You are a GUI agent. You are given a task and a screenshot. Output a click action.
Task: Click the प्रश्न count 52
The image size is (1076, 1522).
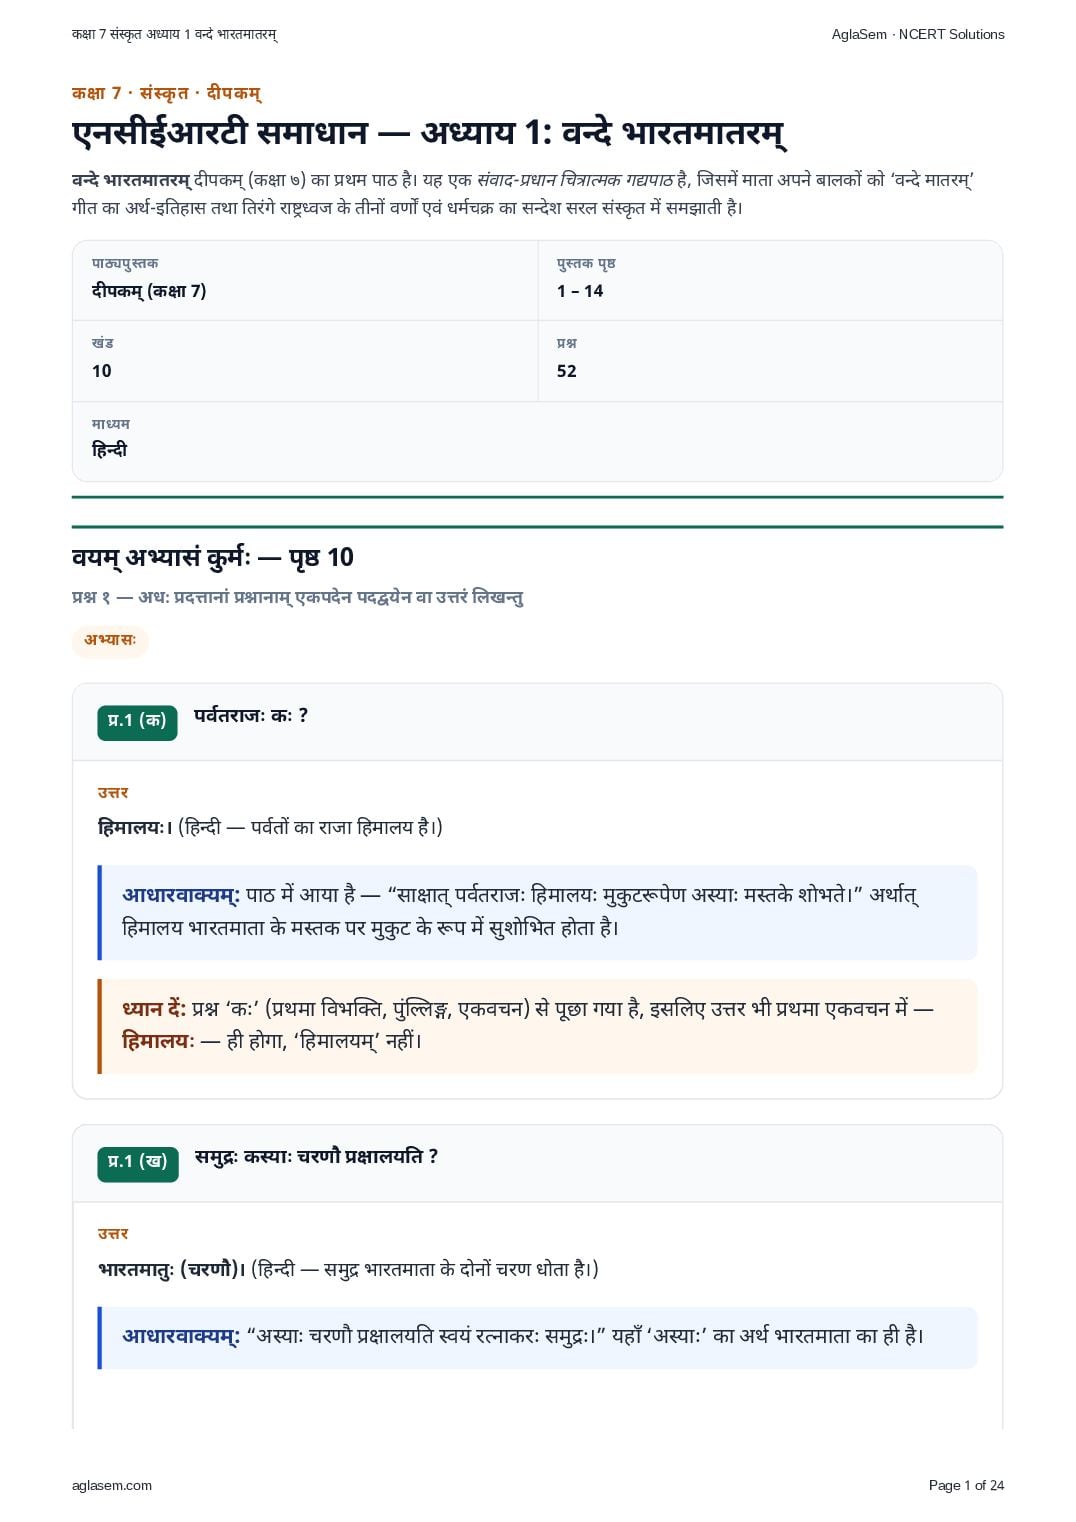[567, 371]
